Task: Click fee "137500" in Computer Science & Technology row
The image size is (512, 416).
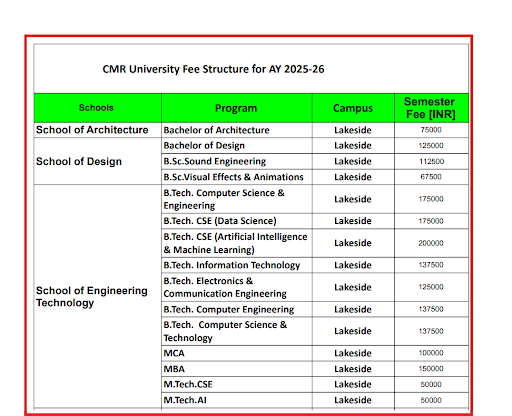Action: click(x=431, y=331)
